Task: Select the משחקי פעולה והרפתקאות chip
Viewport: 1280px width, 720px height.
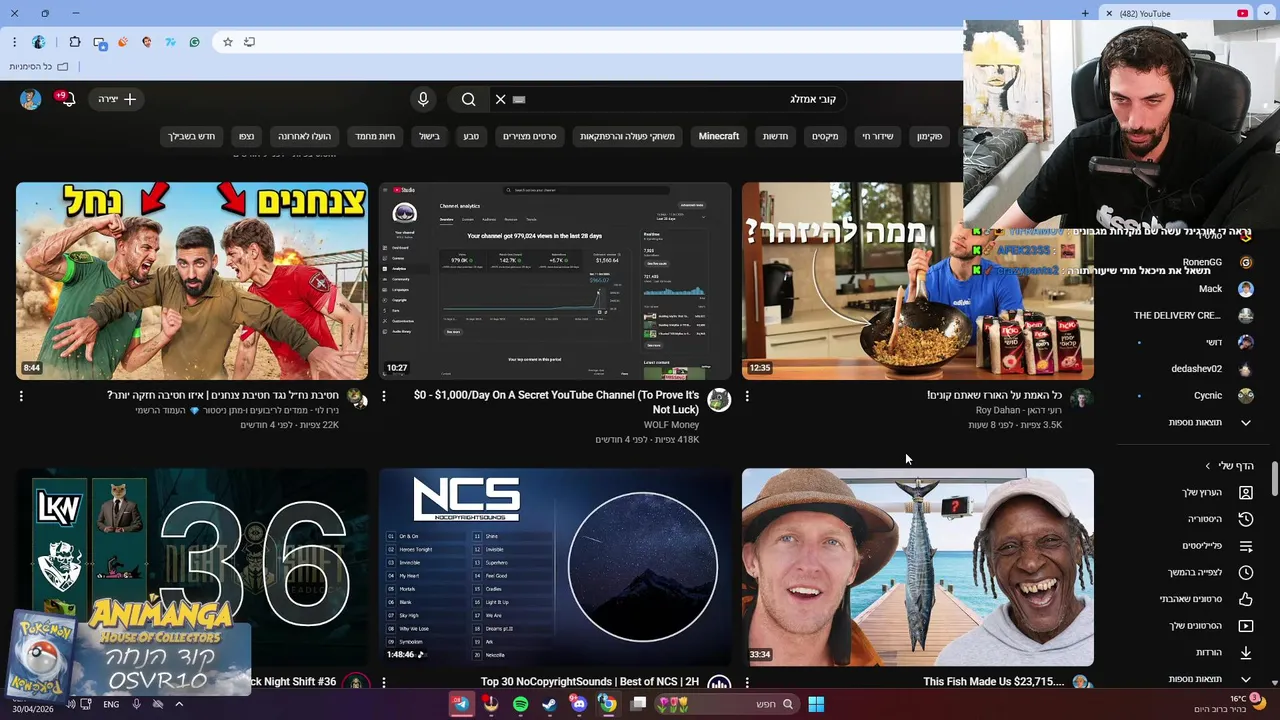Action: click(x=628, y=136)
